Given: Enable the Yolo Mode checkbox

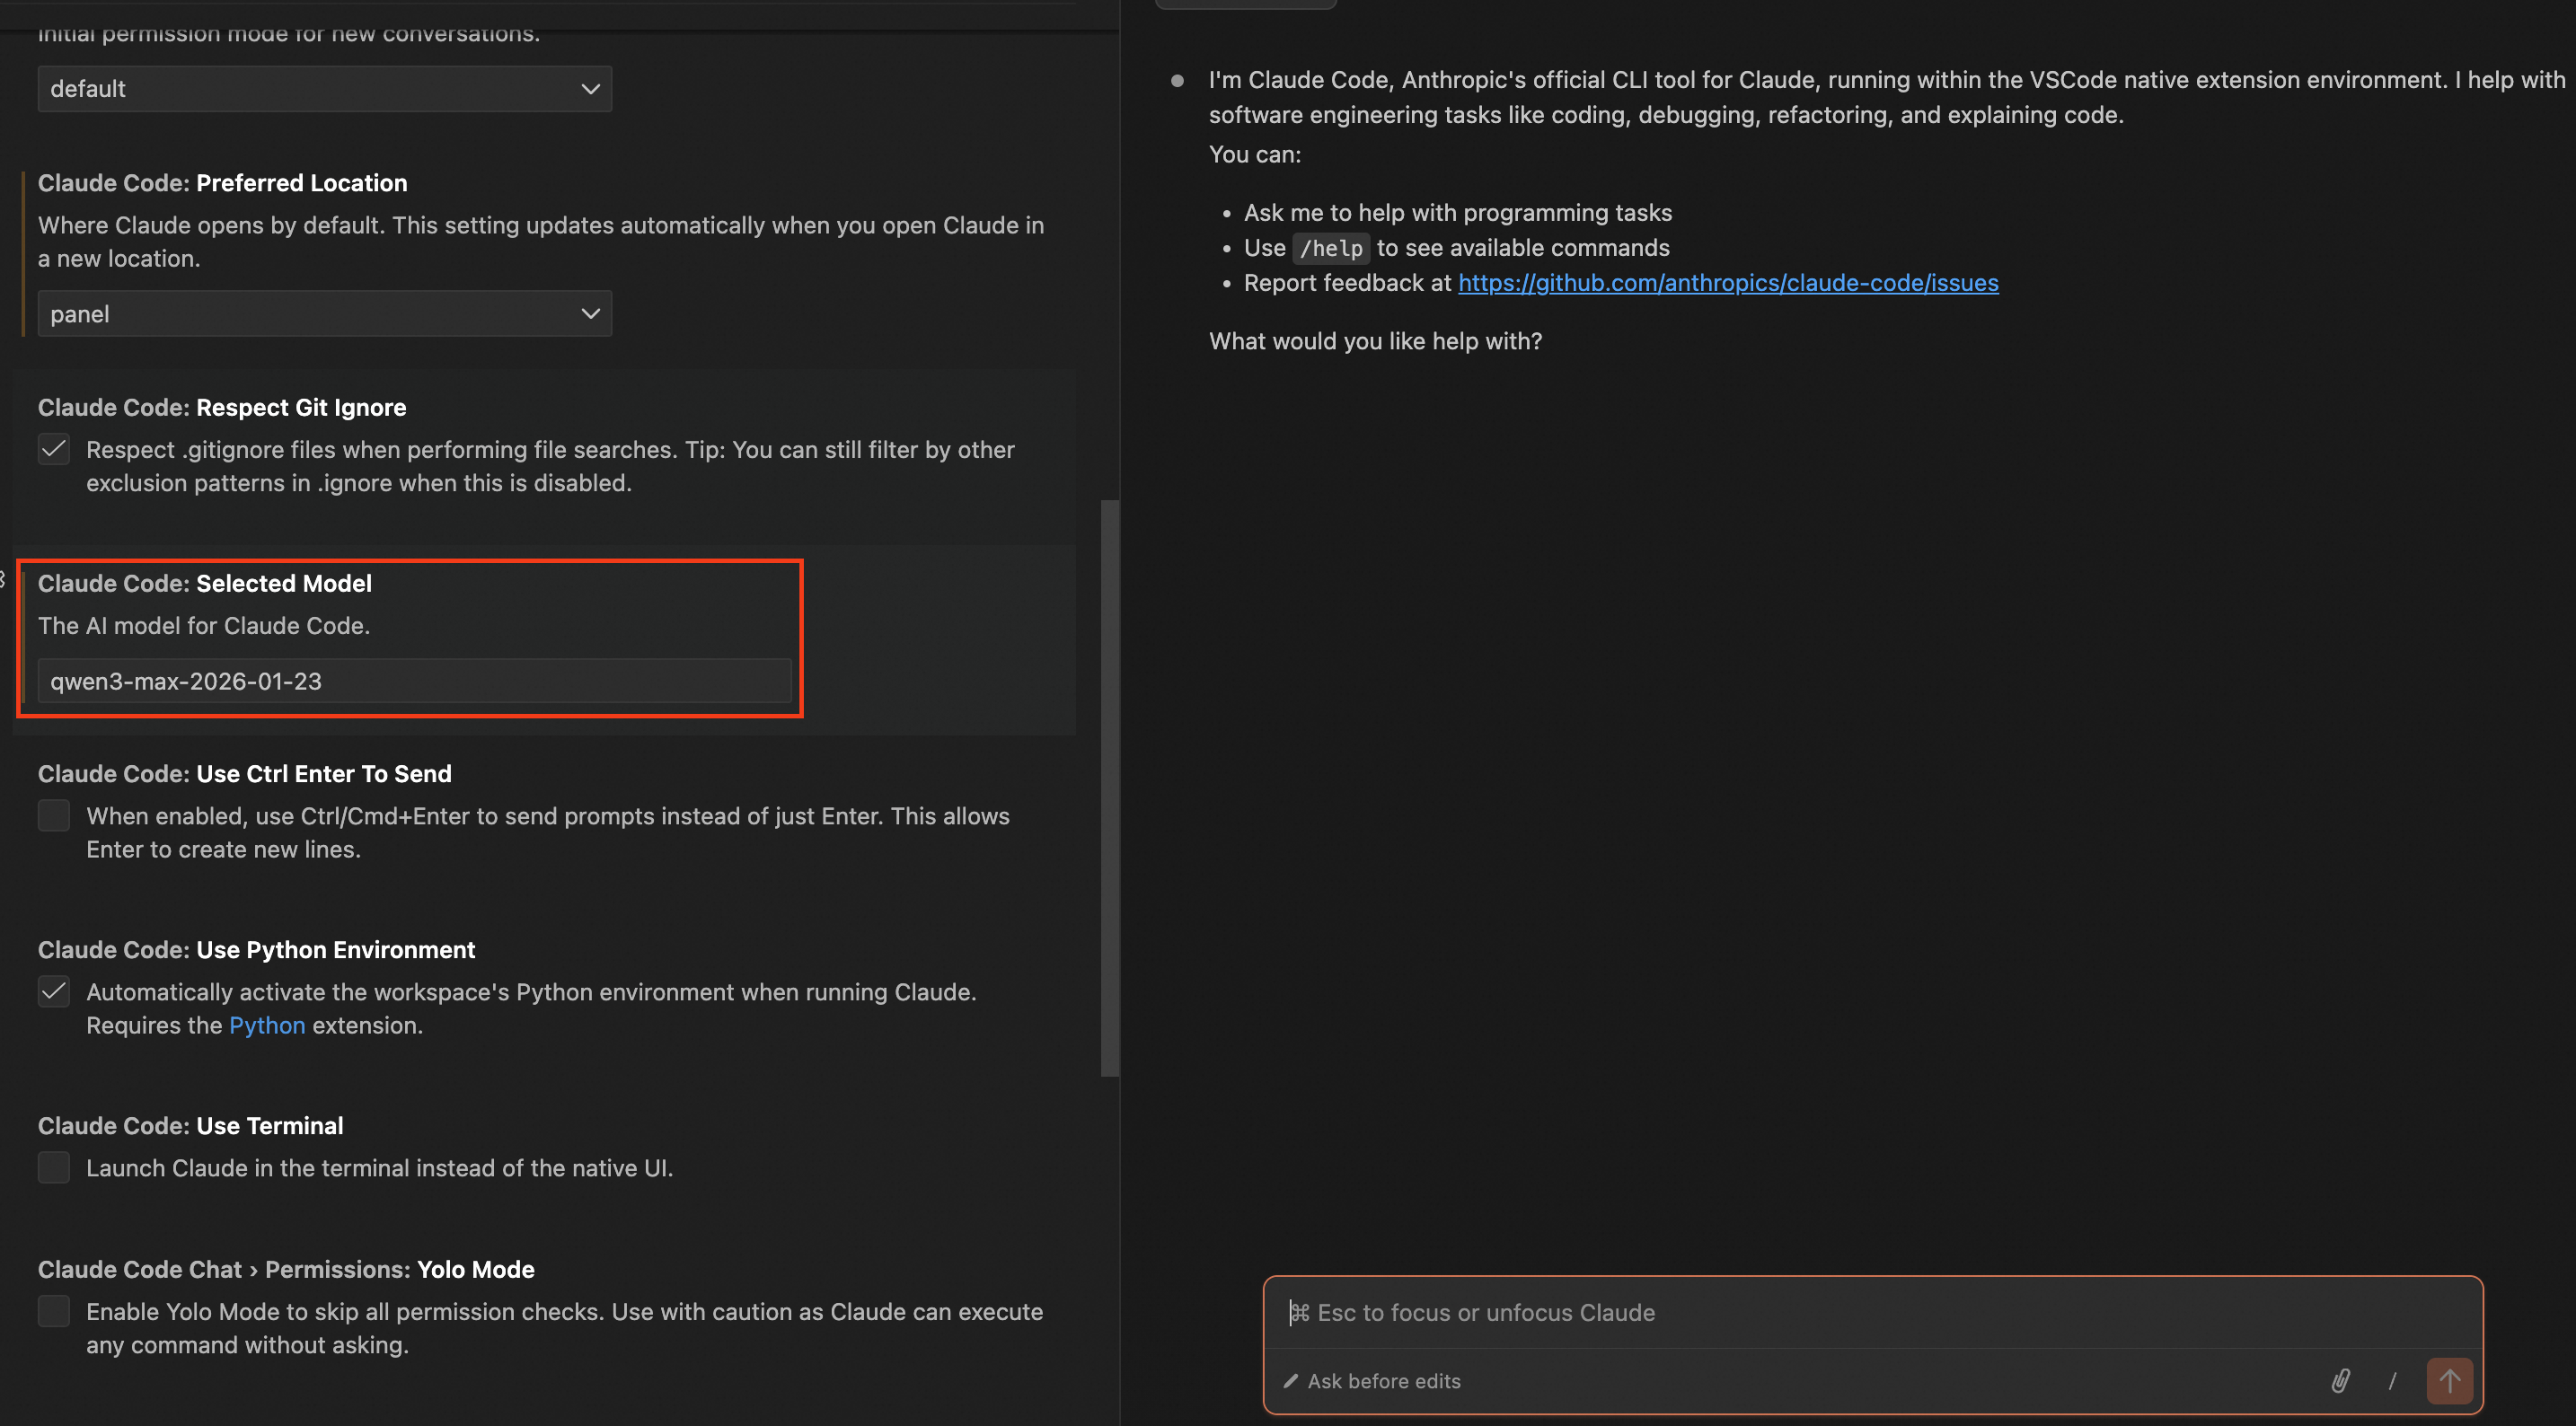Looking at the screenshot, I should point(54,1311).
